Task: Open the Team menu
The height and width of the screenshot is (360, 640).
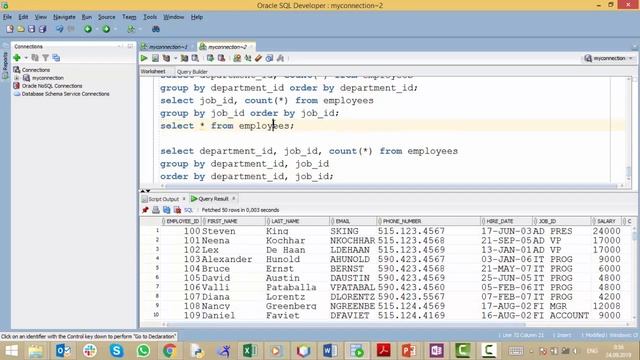Action: [x=129, y=17]
